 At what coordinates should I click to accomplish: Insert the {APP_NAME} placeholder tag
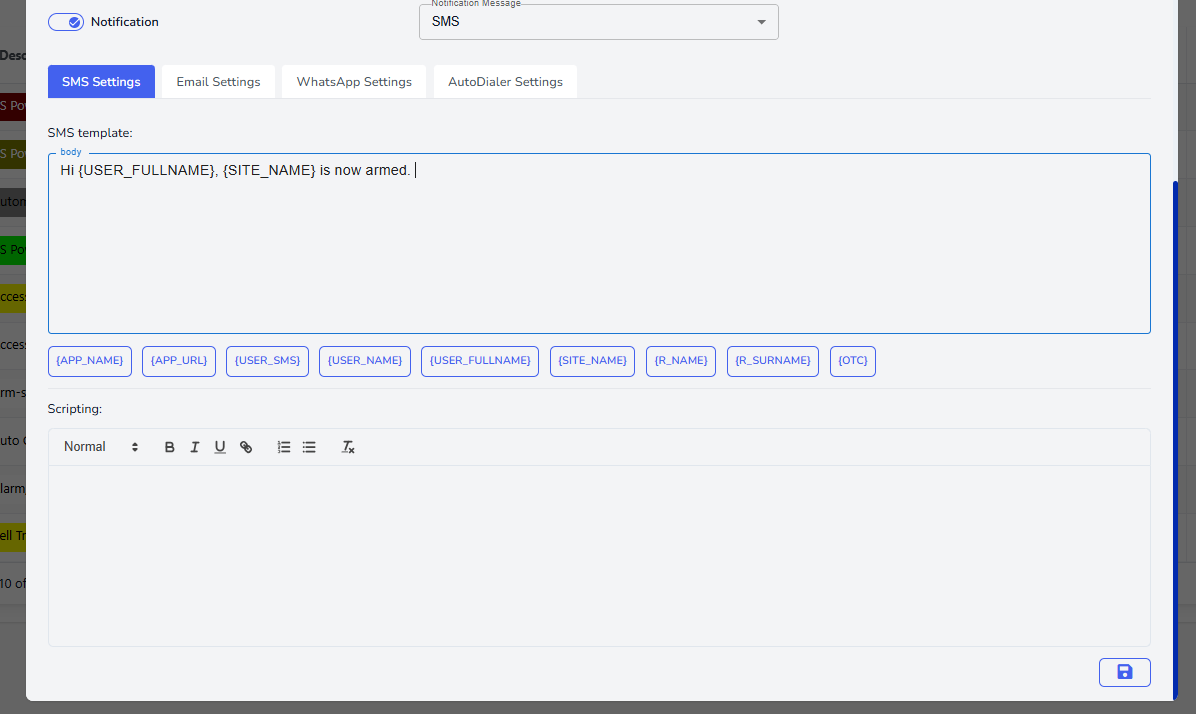point(90,361)
